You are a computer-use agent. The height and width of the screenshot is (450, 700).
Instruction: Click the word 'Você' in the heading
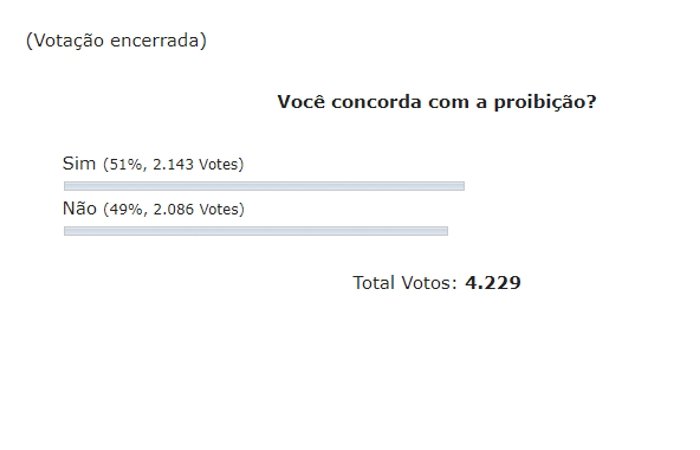[301, 102]
